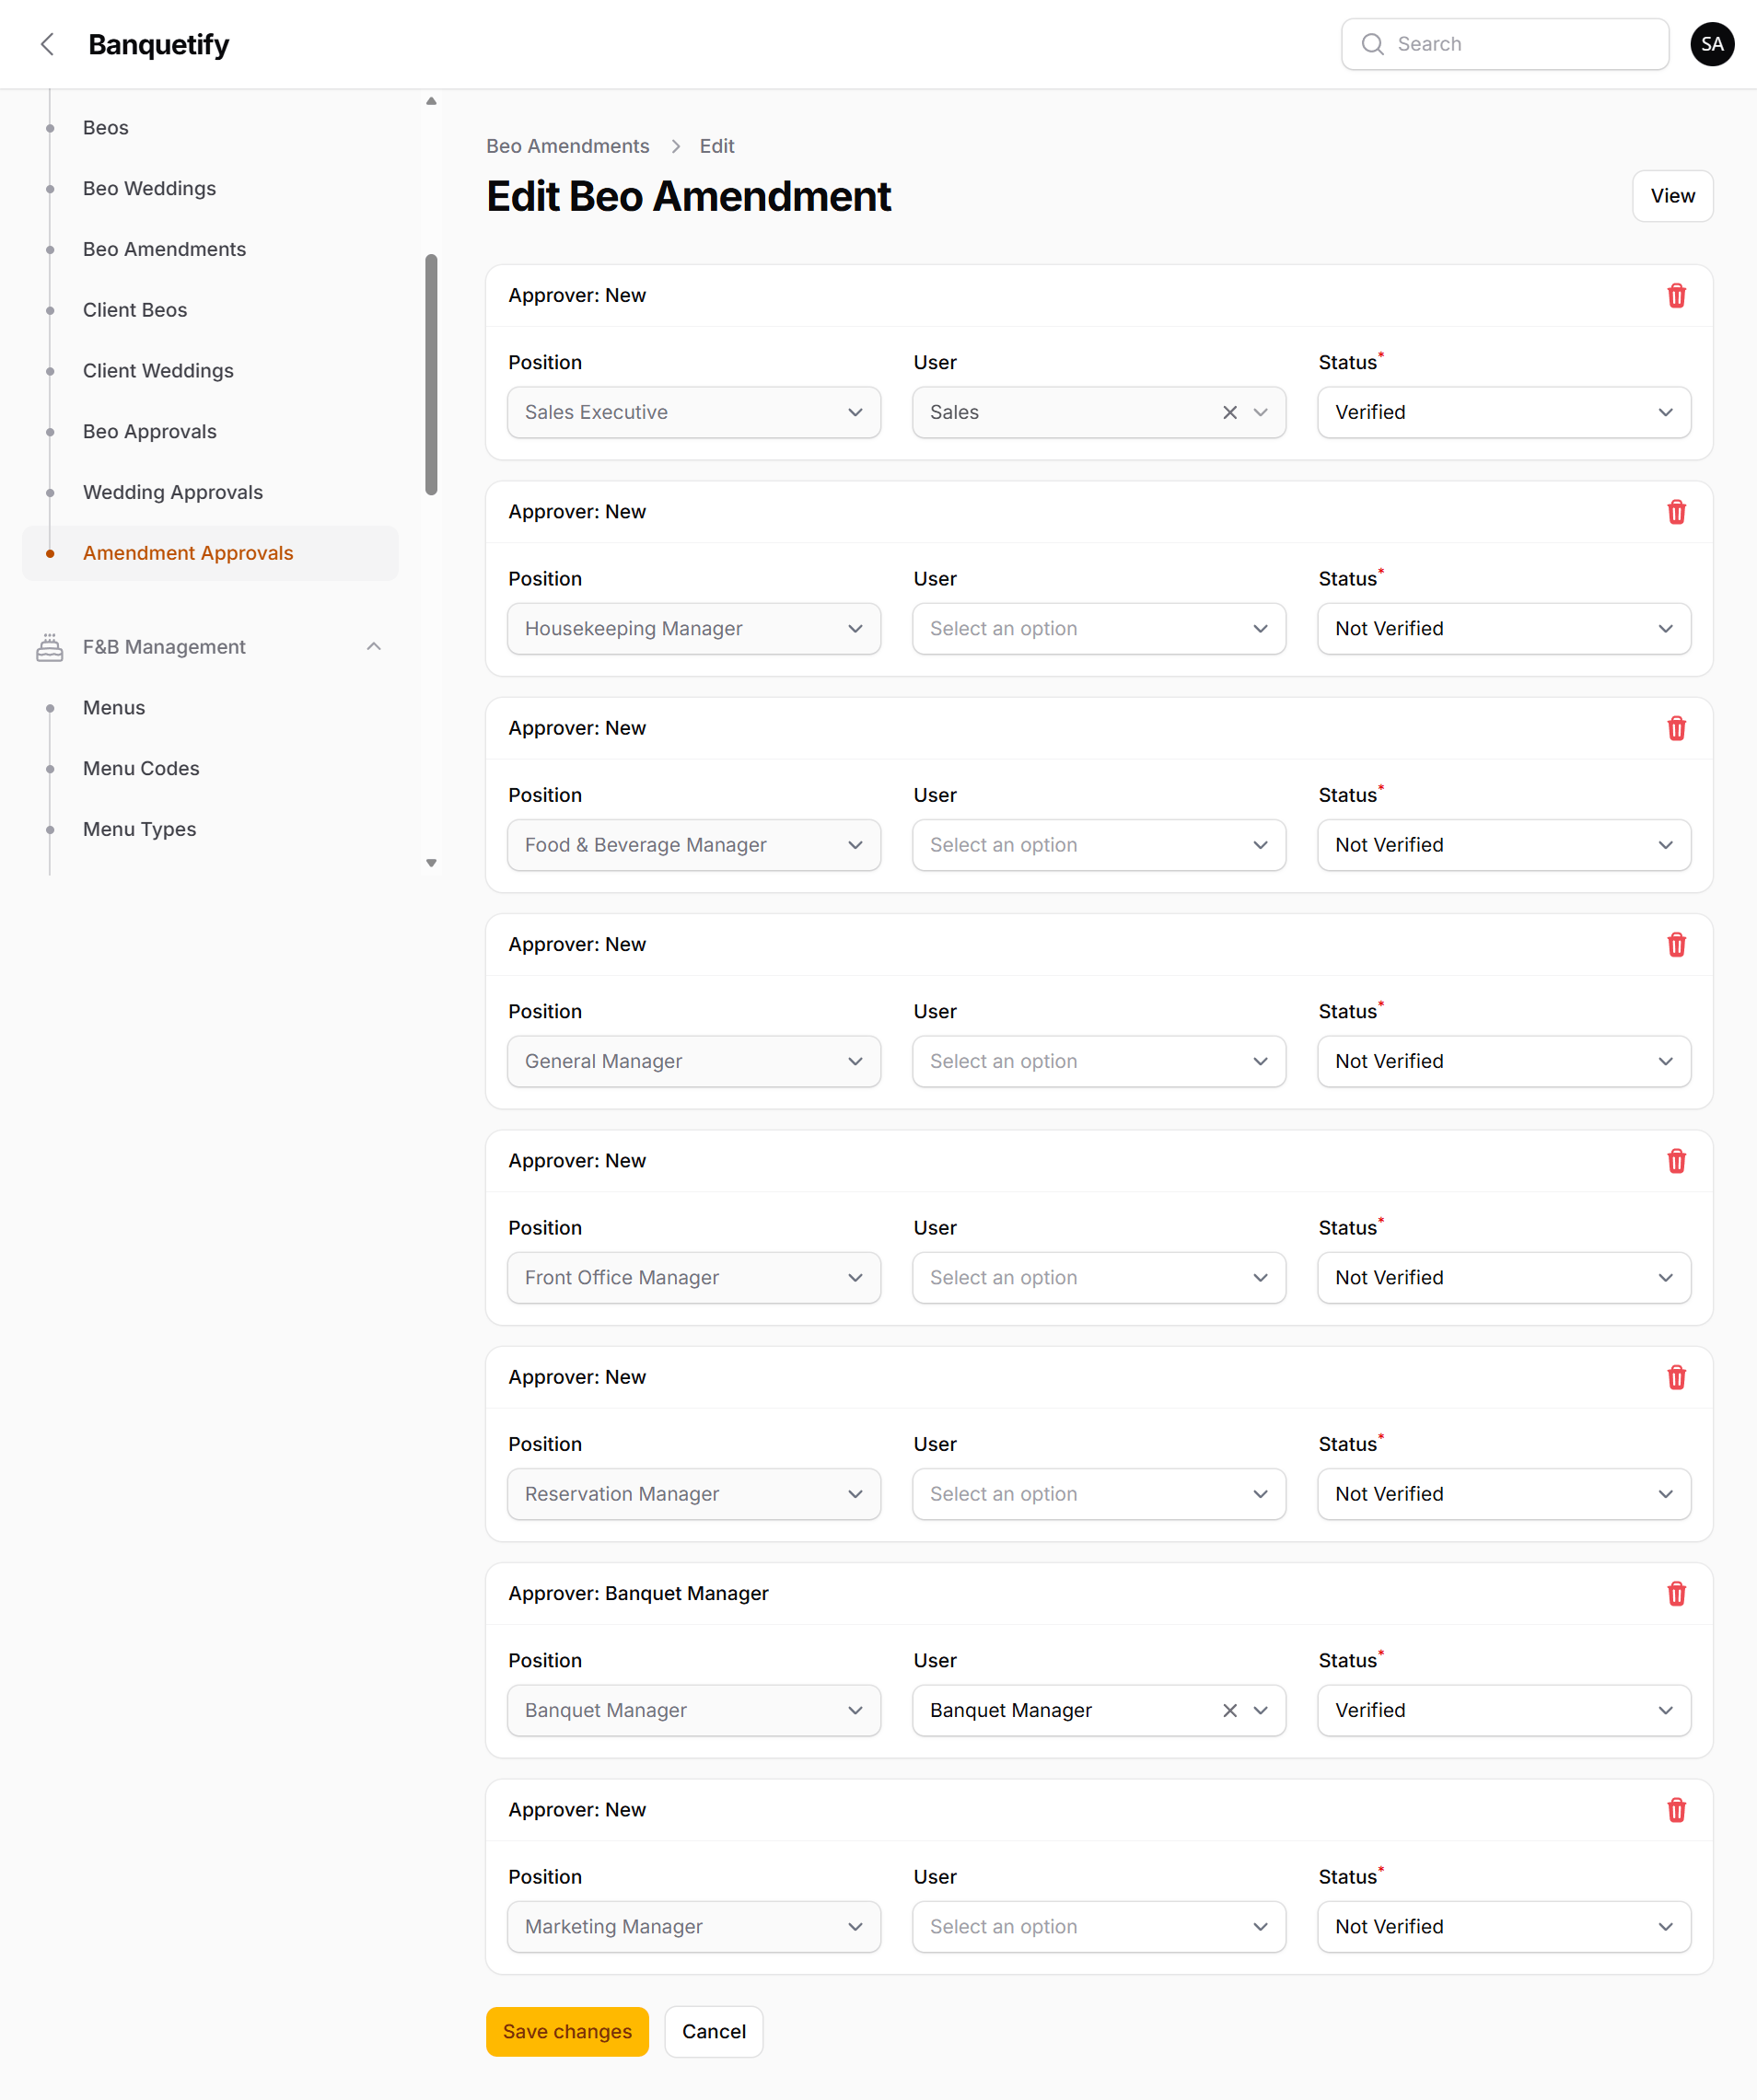Open the Banquet Manager position dropdown
Image resolution: width=1757 pixels, height=2100 pixels.
[693, 1710]
